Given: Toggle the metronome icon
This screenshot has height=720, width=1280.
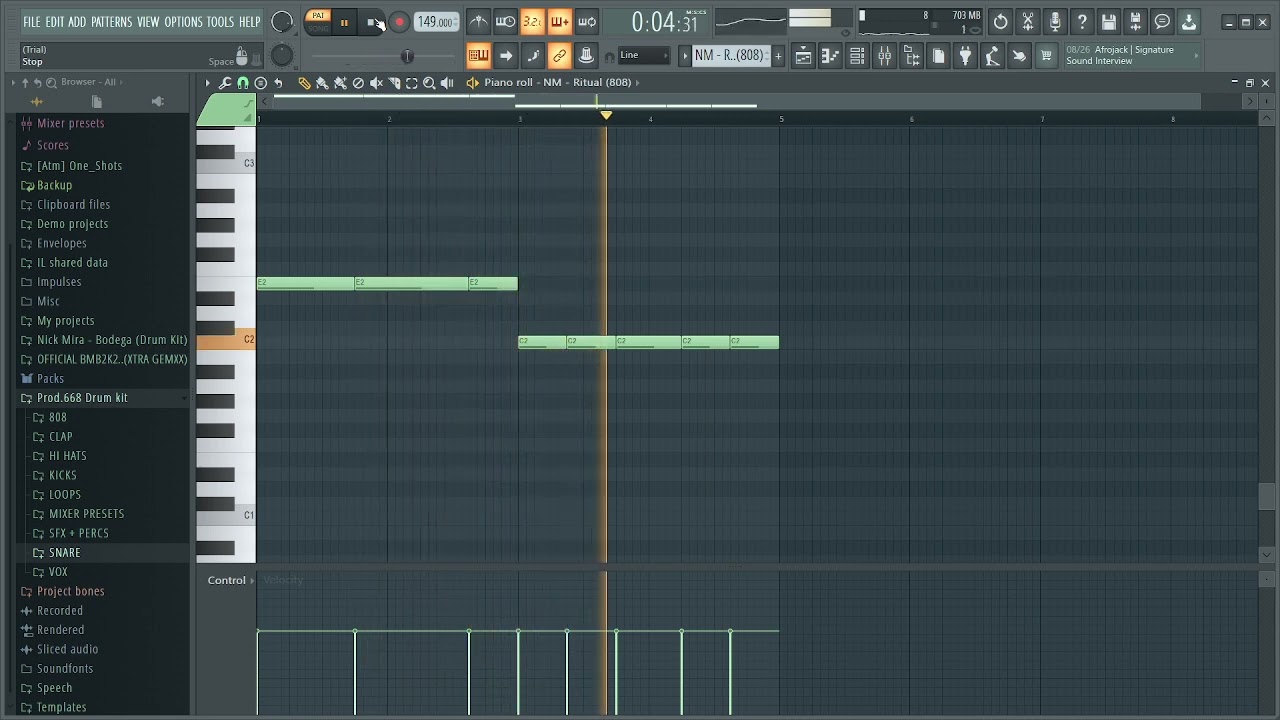Looking at the screenshot, I should (x=479, y=22).
